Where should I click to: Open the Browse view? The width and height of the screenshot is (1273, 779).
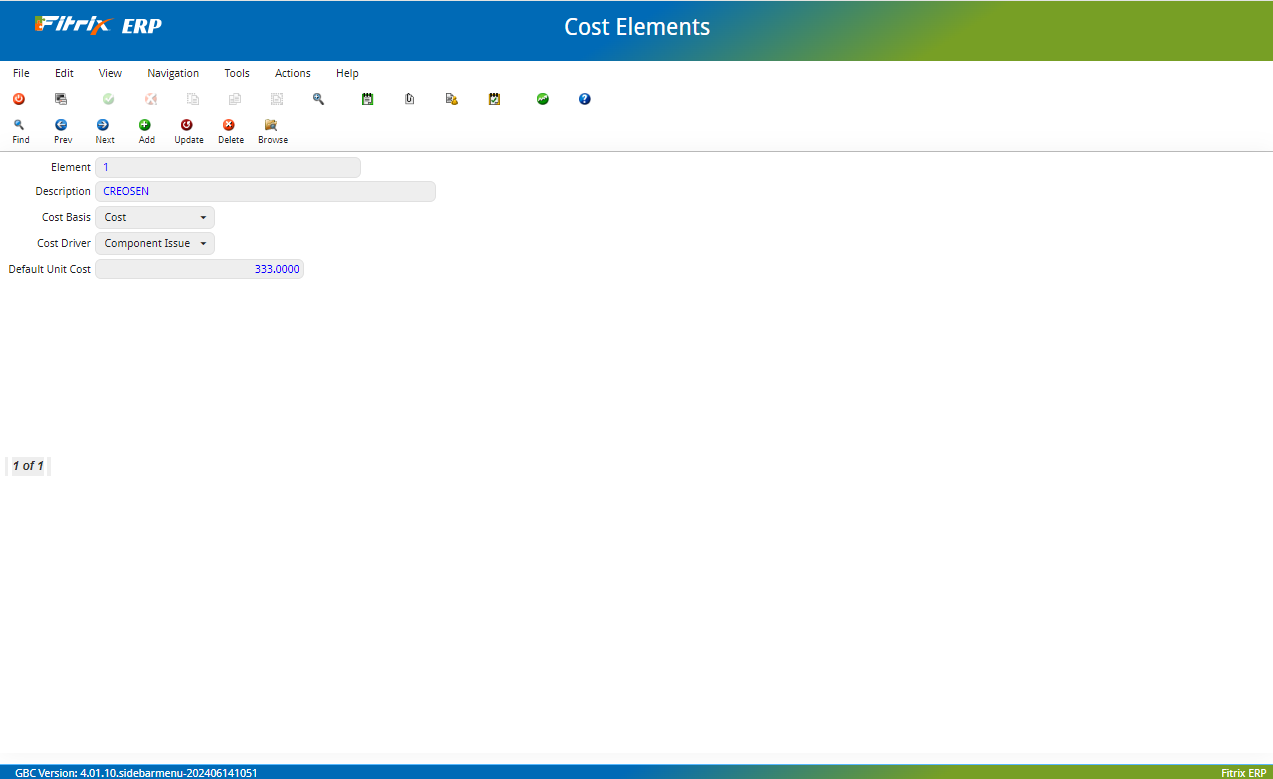[x=272, y=131]
